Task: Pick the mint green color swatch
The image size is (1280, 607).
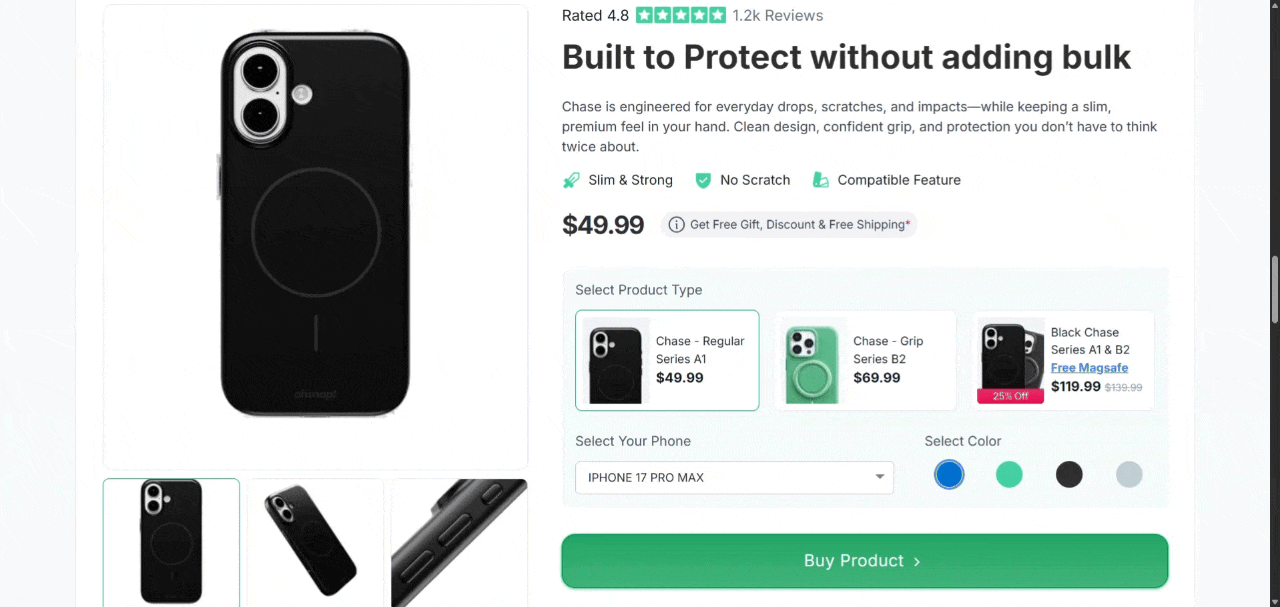Action: [1009, 474]
